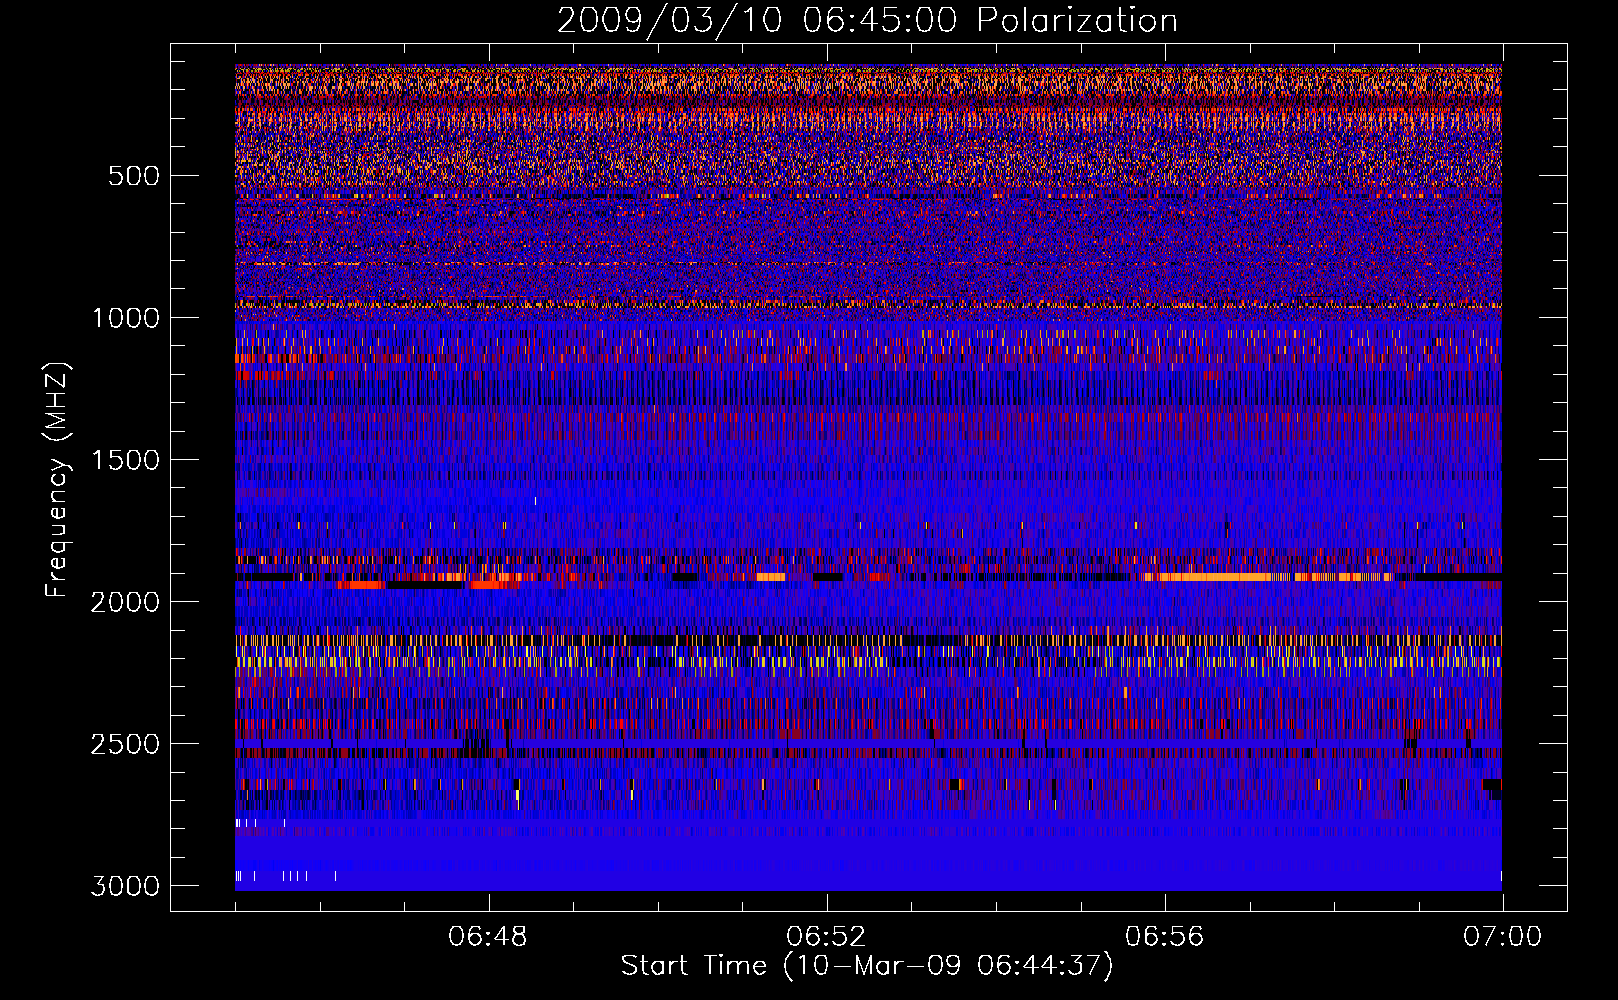Screen dimensions: 1618x1000
Task: Click the 2000 frequency tick label
Action: coord(125,602)
